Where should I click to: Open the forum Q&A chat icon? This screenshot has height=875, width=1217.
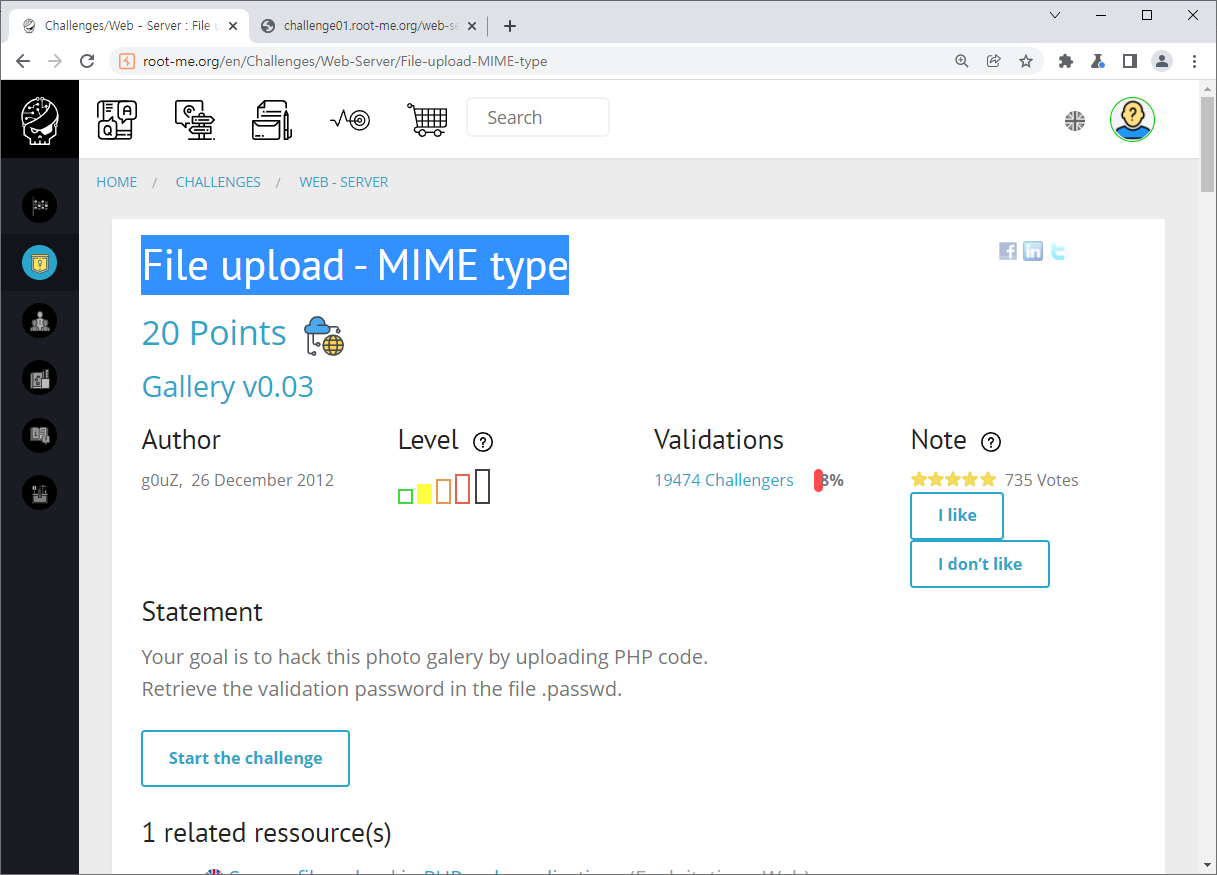pyautogui.click(x=117, y=119)
